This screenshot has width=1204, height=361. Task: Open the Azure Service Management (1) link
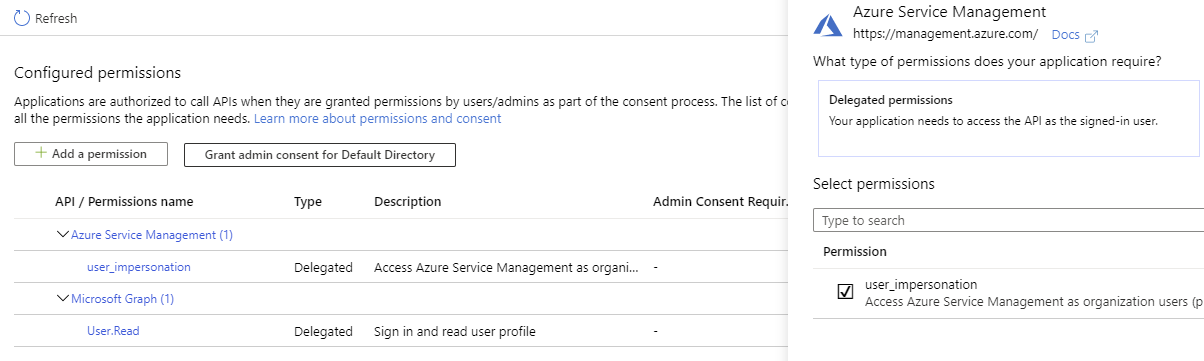pyautogui.click(x=152, y=235)
